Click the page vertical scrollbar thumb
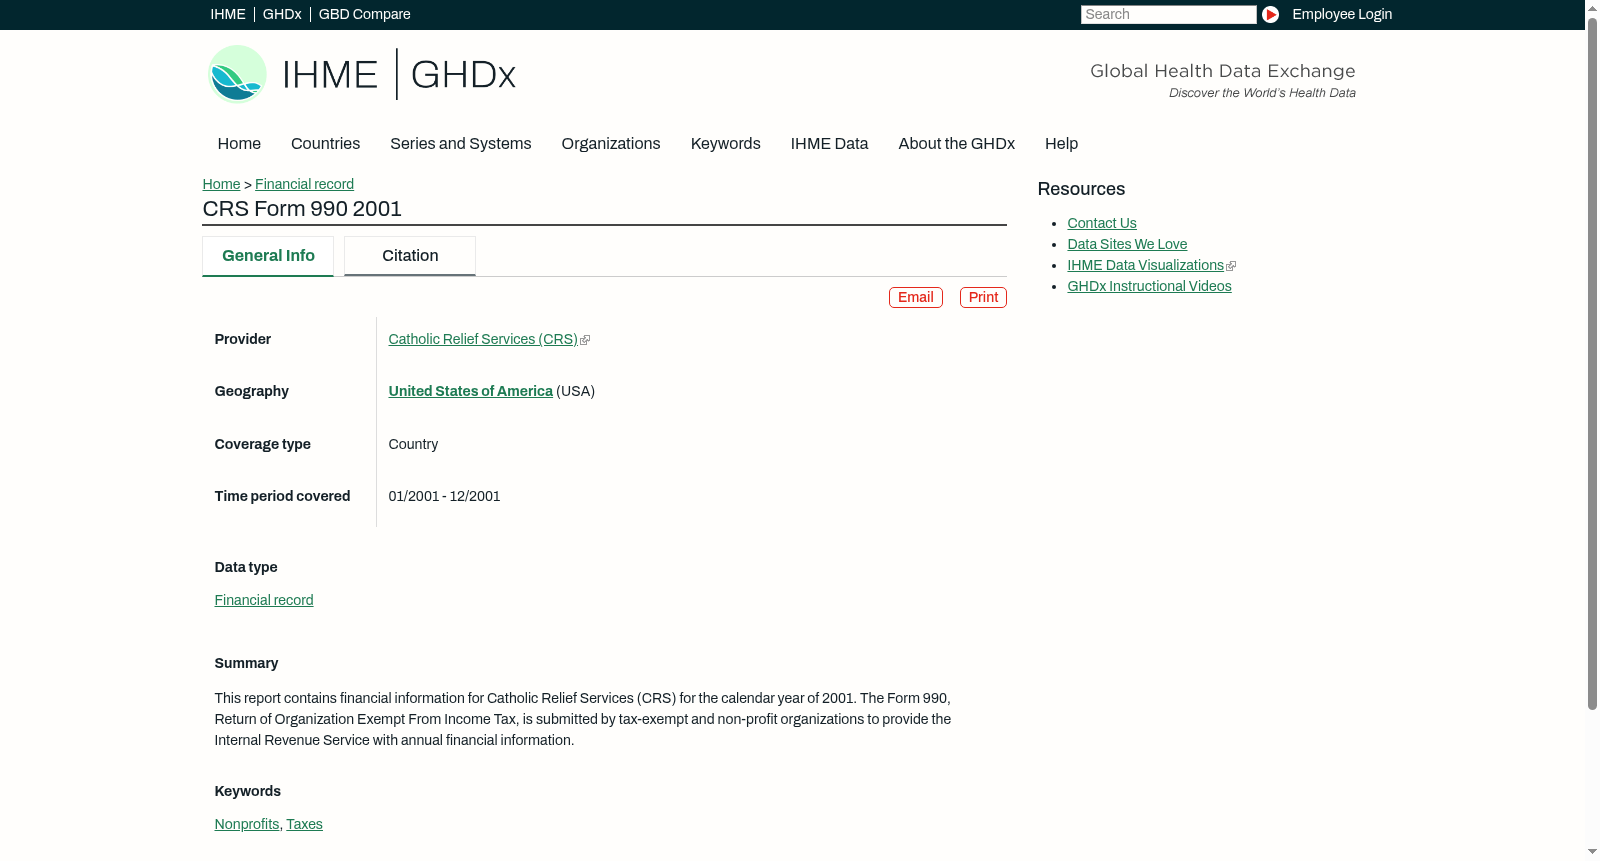The height and width of the screenshot is (861, 1600). (1592, 365)
